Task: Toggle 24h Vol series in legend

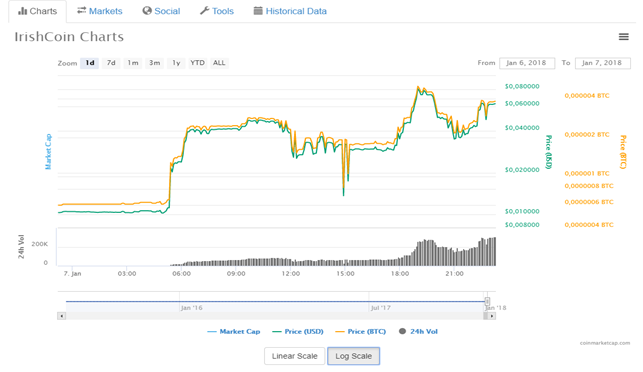Action: pos(418,331)
